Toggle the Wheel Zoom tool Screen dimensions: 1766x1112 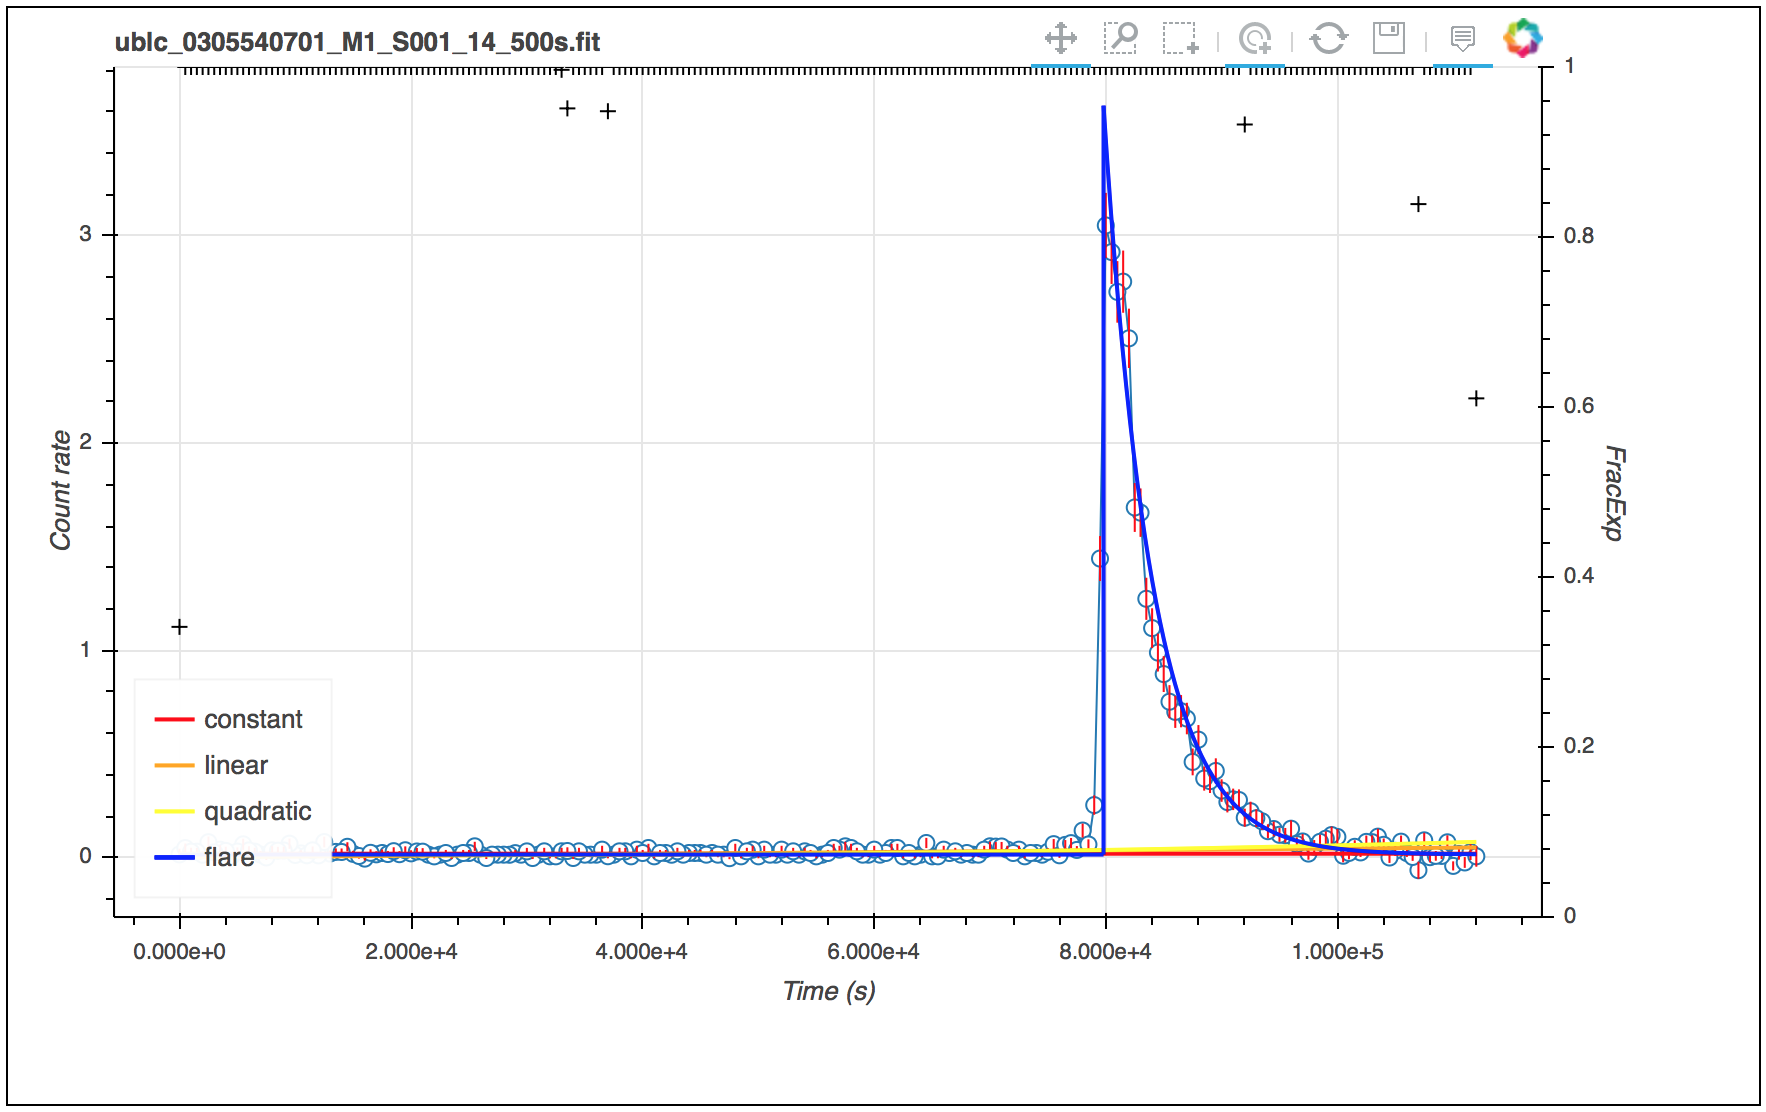1254,39
